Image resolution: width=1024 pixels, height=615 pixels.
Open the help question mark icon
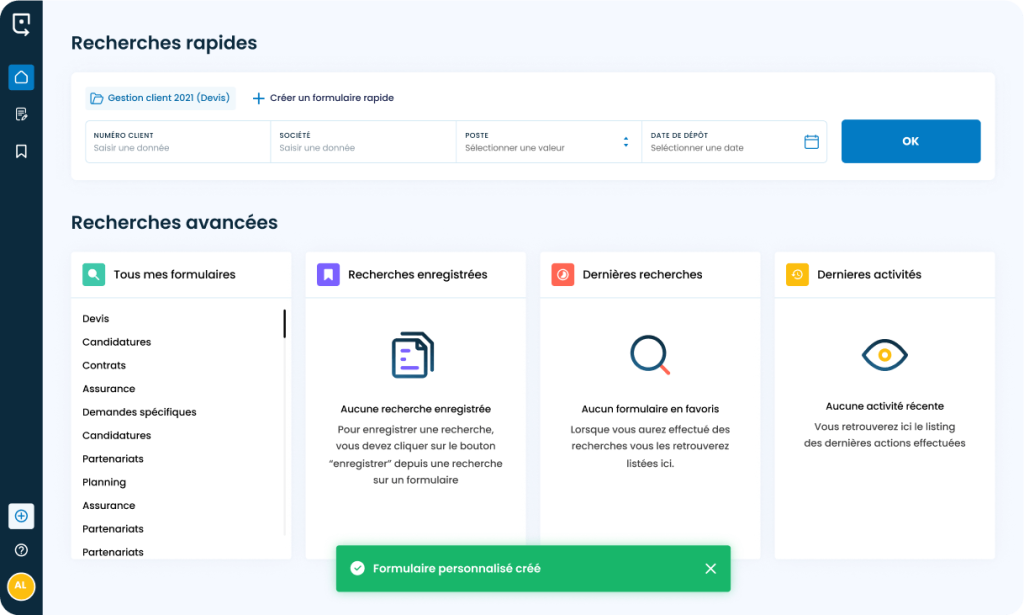click(x=21, y=549)
